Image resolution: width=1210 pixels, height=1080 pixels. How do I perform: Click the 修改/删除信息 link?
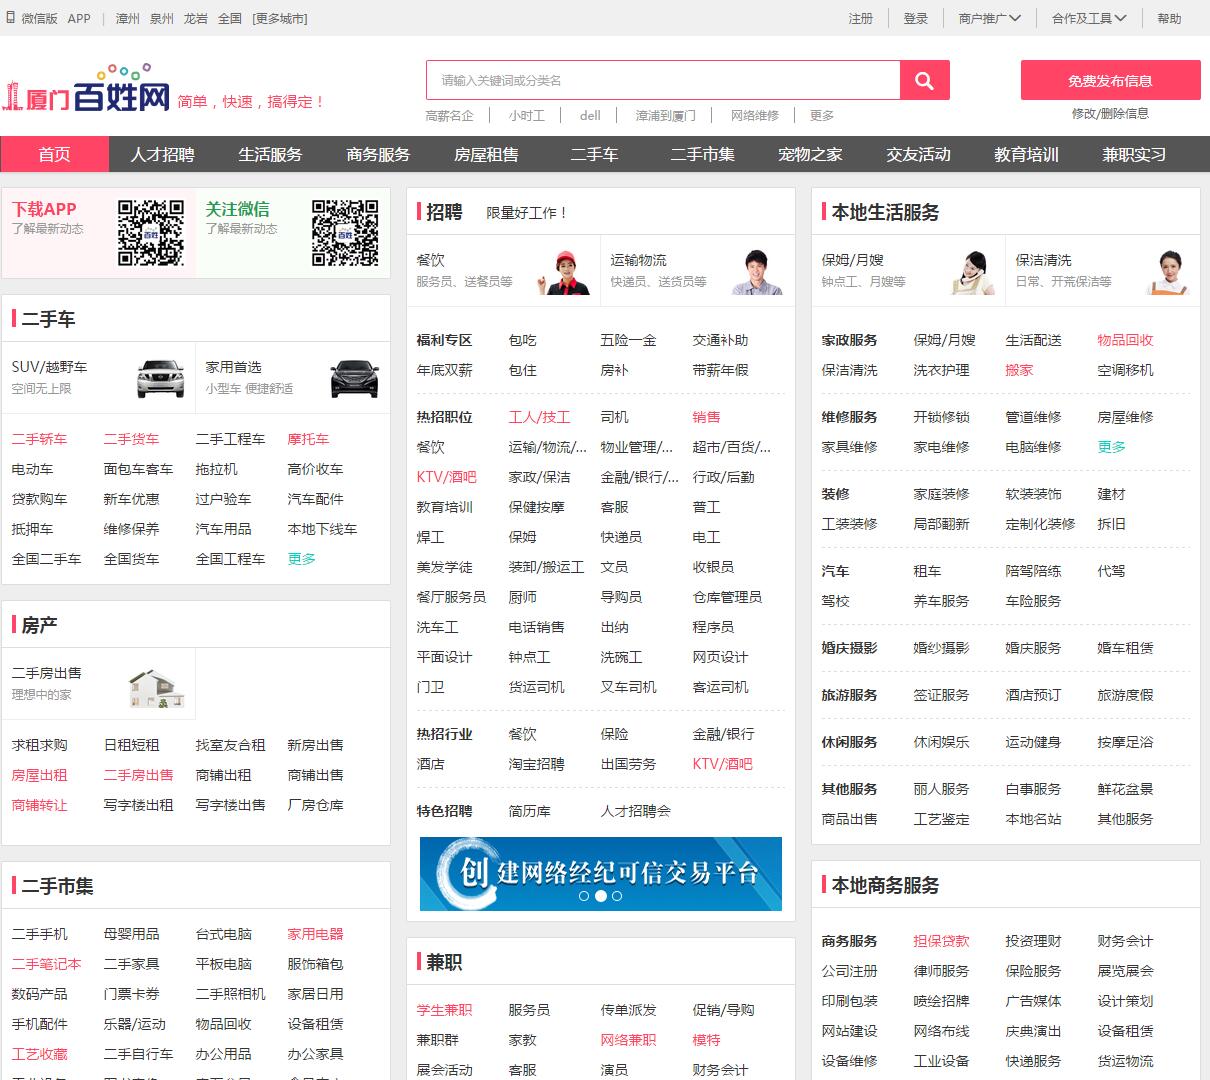click(x=1110, y=114)
